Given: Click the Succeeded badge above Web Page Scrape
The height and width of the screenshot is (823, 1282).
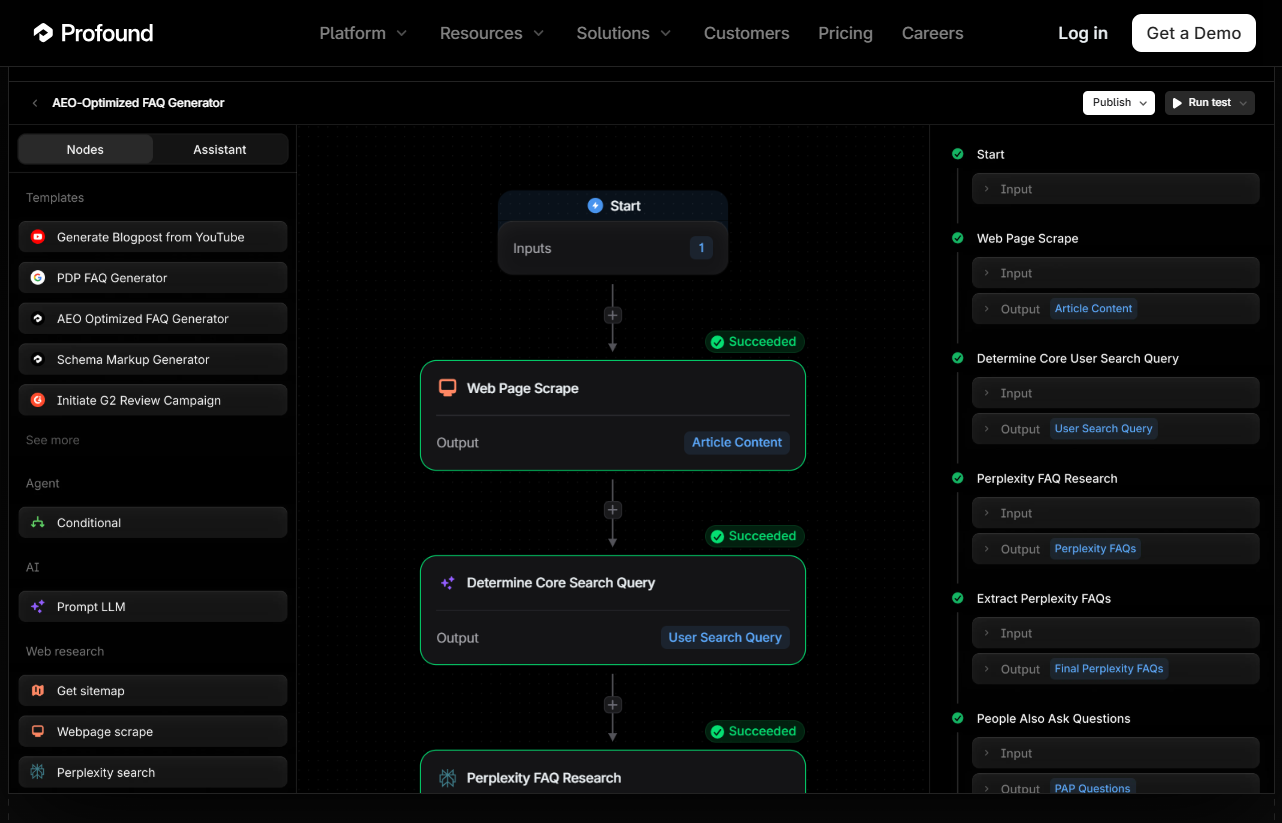Looking at the screenshot, I should tap(755, 342).
